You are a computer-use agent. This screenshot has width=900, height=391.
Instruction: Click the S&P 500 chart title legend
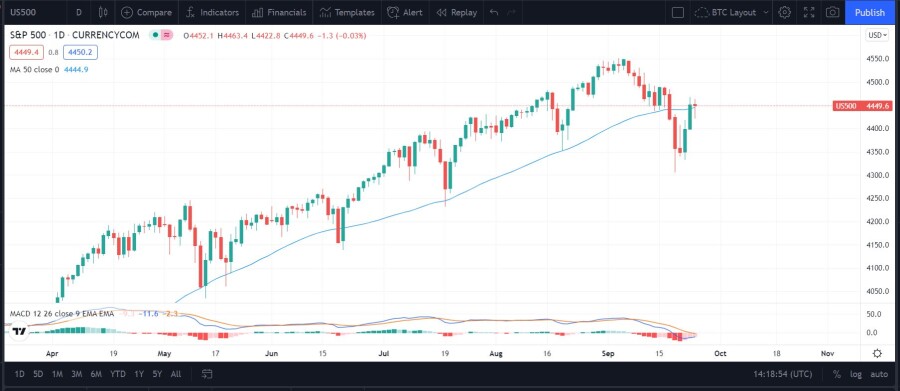pos(75,35)
